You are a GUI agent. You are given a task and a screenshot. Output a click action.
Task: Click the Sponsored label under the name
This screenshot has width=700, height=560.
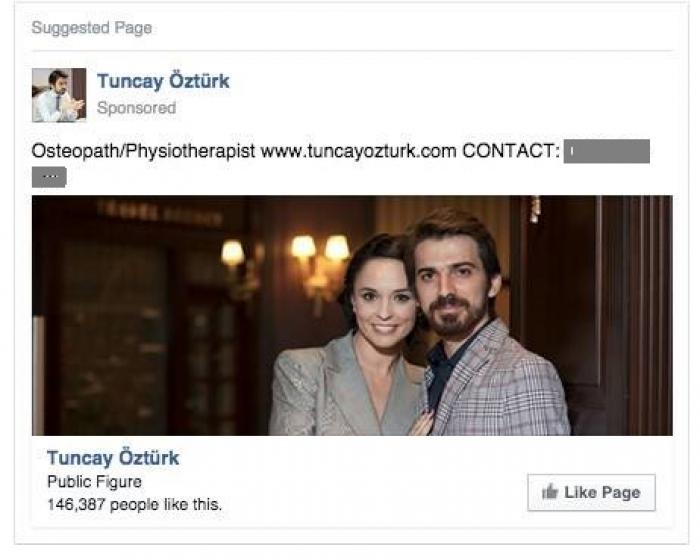coord(136,108)
